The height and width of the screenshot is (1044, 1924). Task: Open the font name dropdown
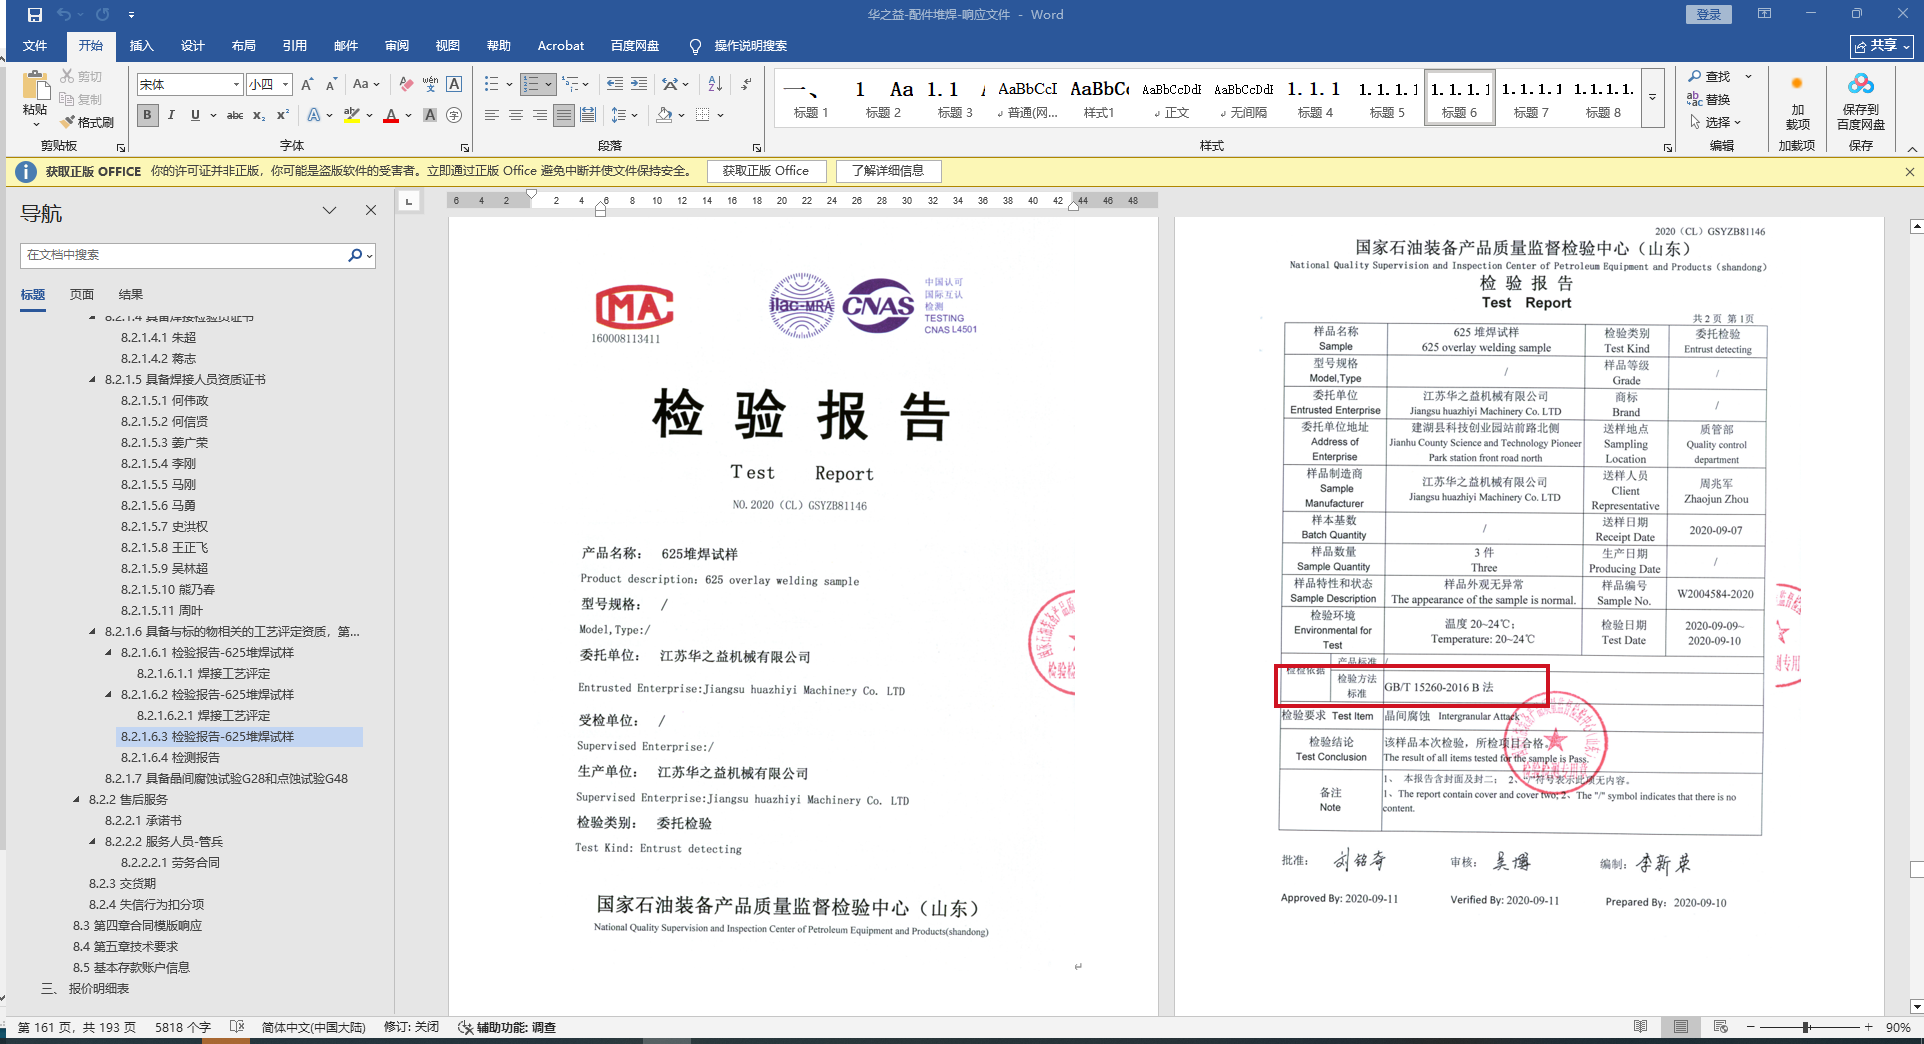[236, 85]
